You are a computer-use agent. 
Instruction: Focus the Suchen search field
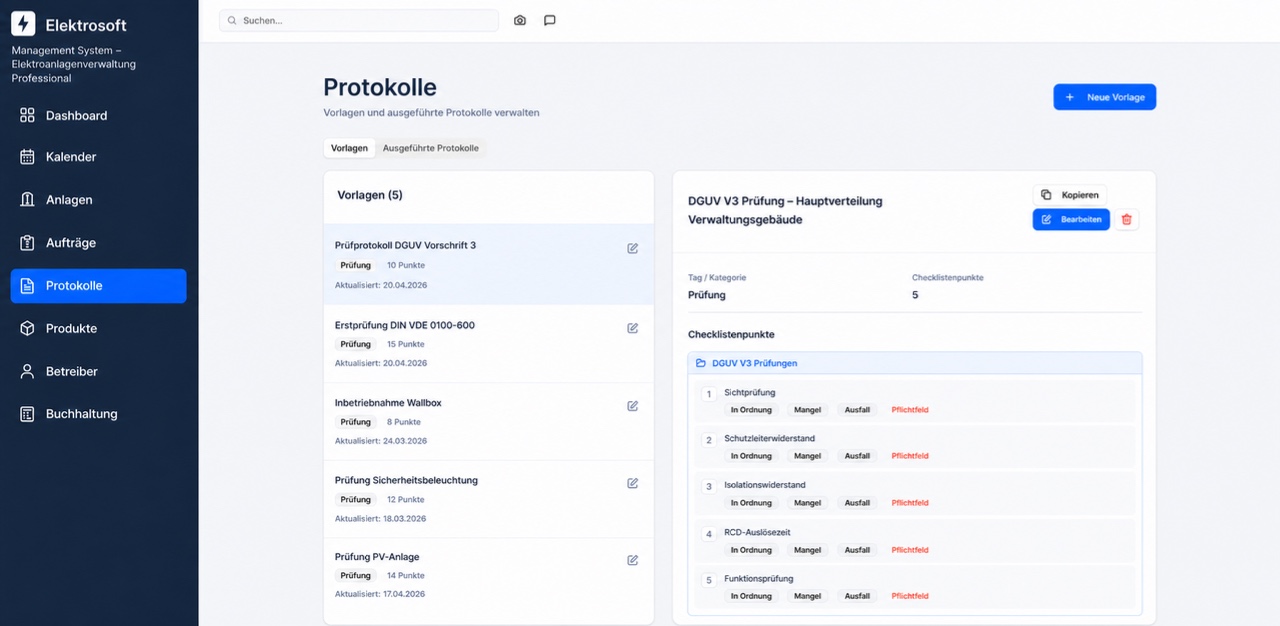(x=359, y=20)
